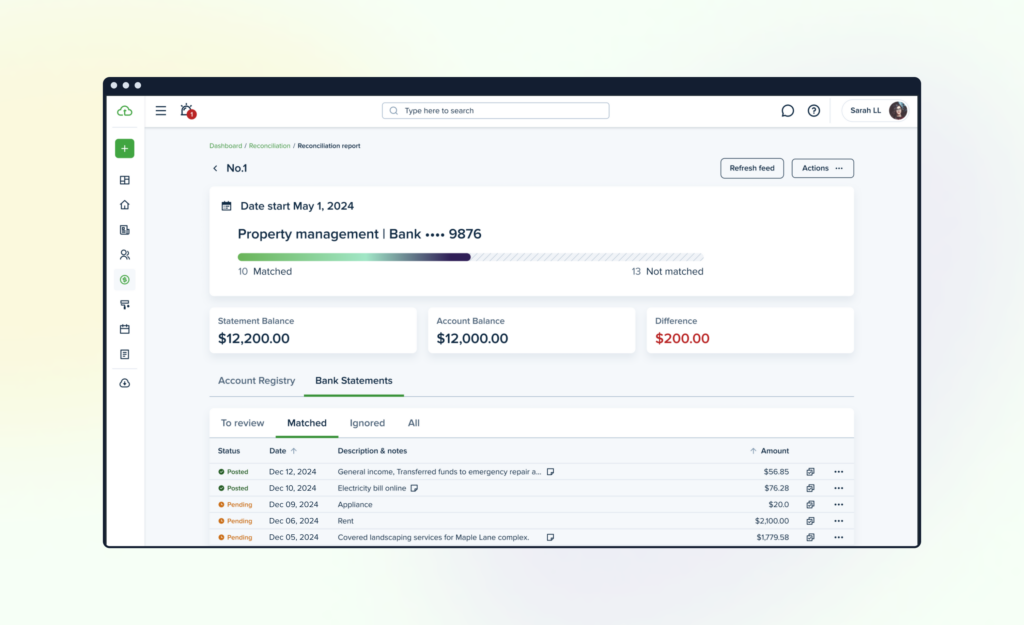Click the Sarah LL user name
The height and width of the screenshot is (625, 1024).
click(x=865, y=110)
